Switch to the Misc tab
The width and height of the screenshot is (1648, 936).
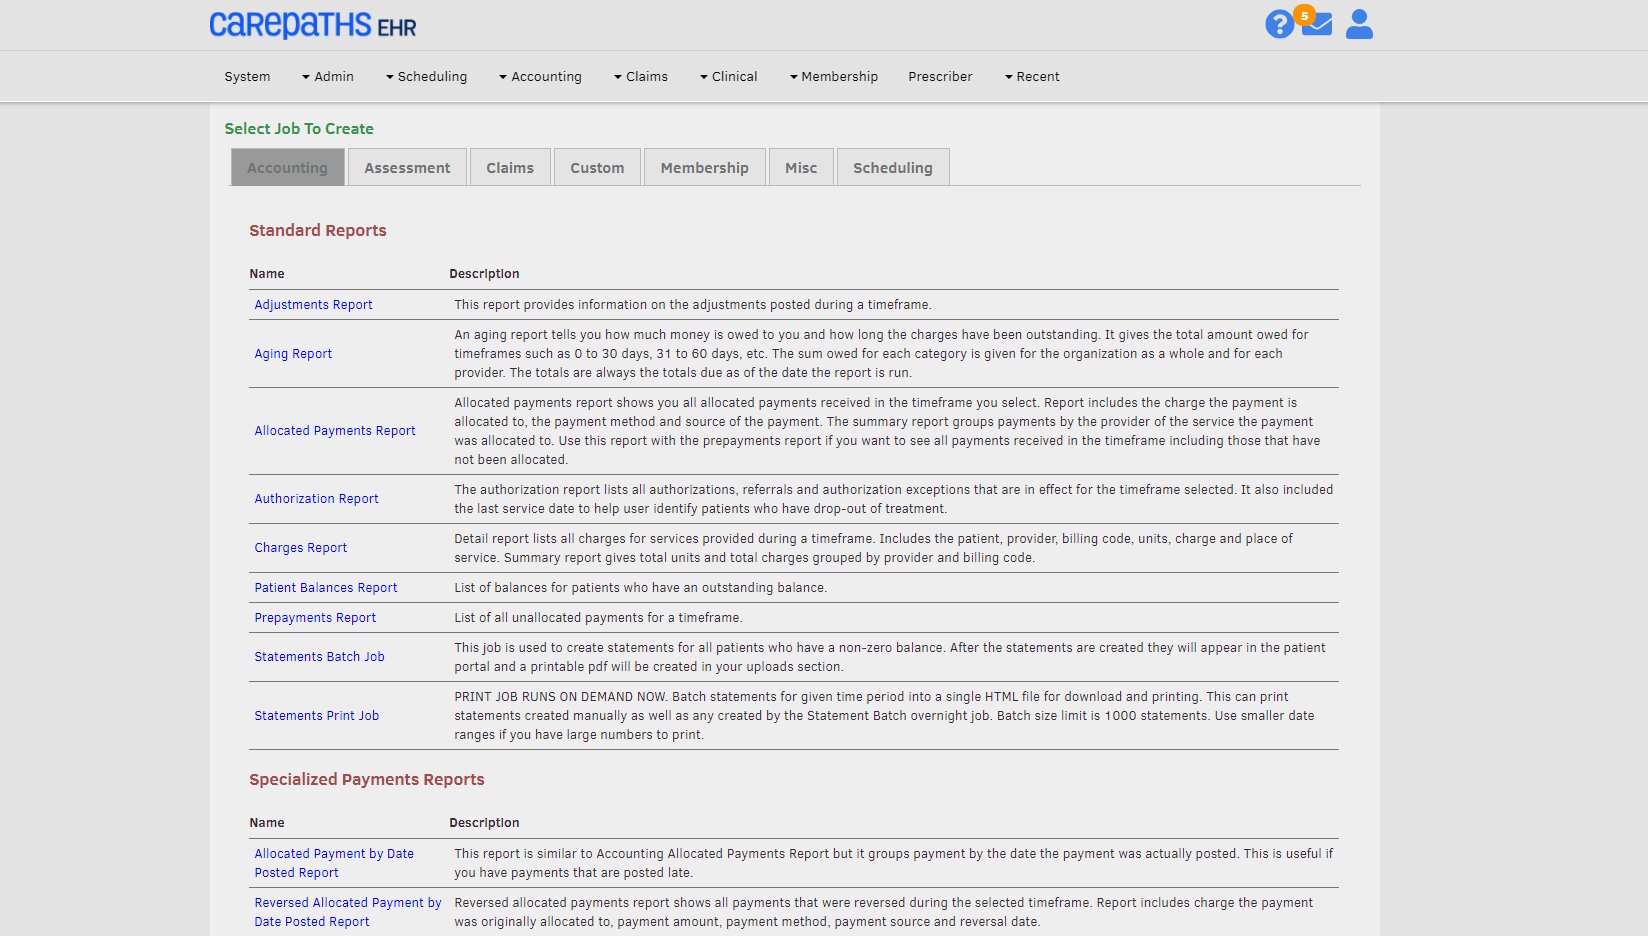coord(801,168)
